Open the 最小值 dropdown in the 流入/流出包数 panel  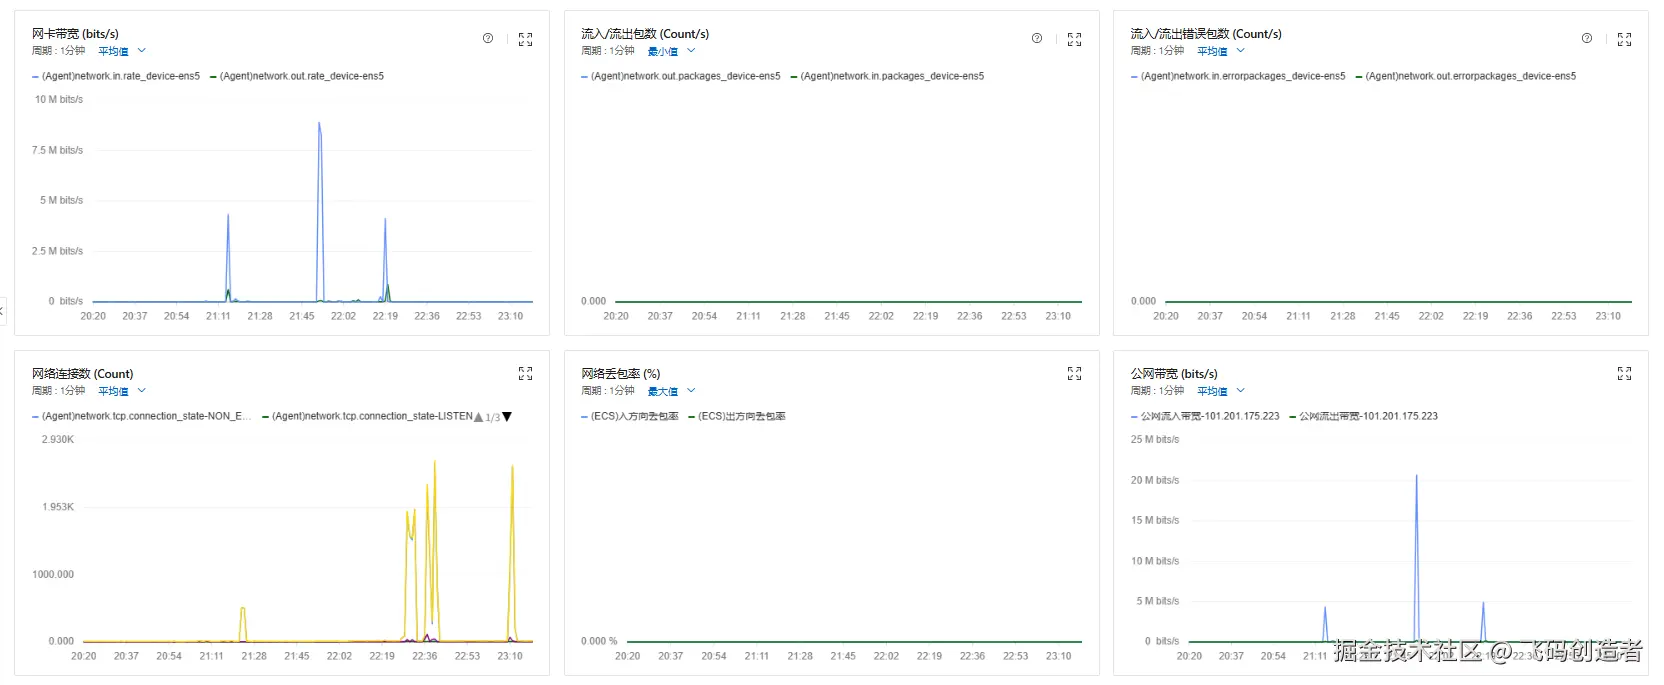(x=671, y=51)
